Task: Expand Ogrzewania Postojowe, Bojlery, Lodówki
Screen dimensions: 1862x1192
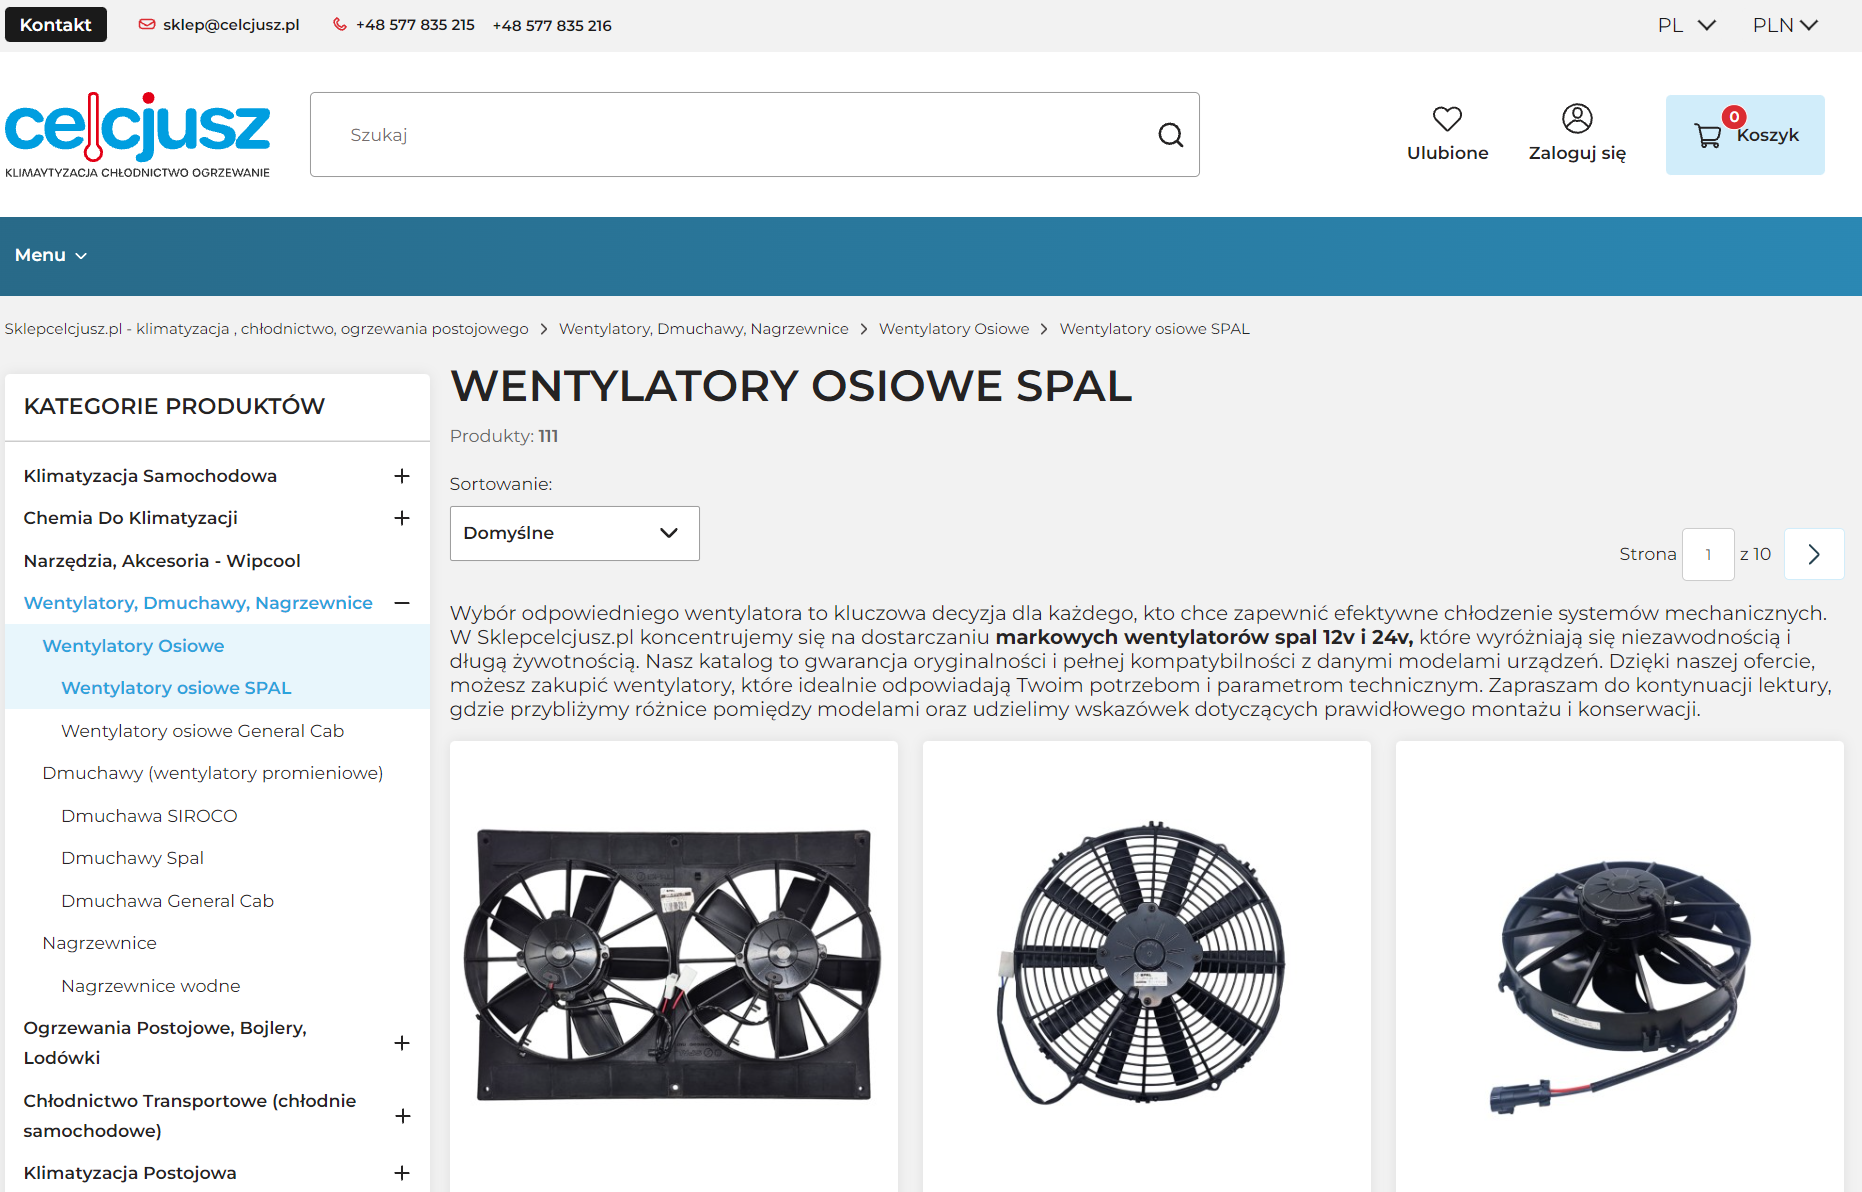Action: pos(403,1043)
